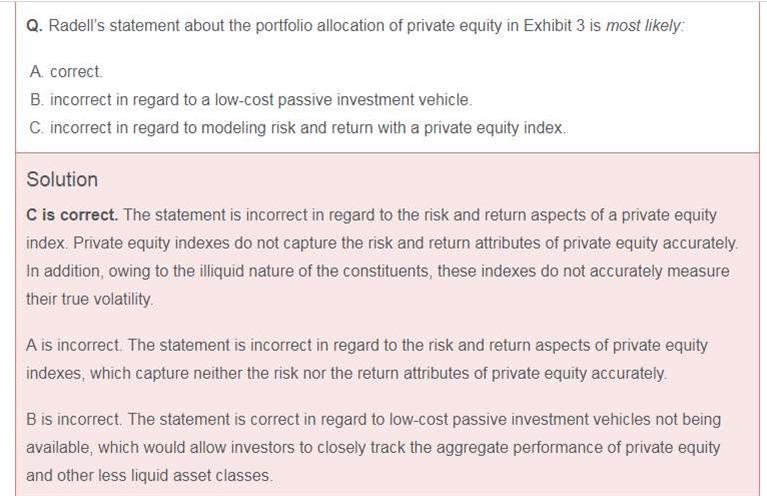This screenshot has height=496, width=767.
Task: Click the "Solution" heading
Action: pyautogui.click(x=62, y=180)
